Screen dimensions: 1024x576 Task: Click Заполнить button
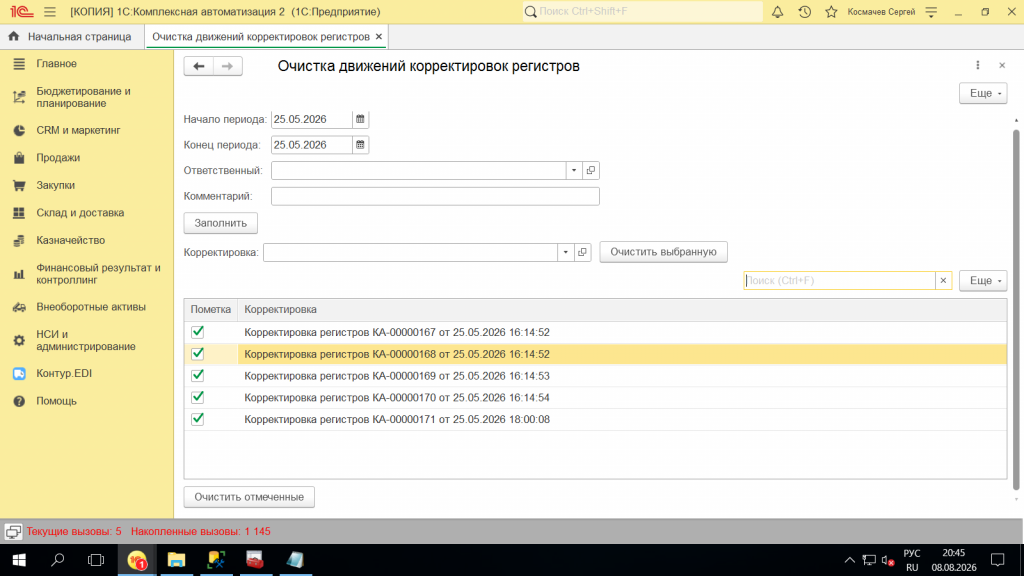coord(221,223)
